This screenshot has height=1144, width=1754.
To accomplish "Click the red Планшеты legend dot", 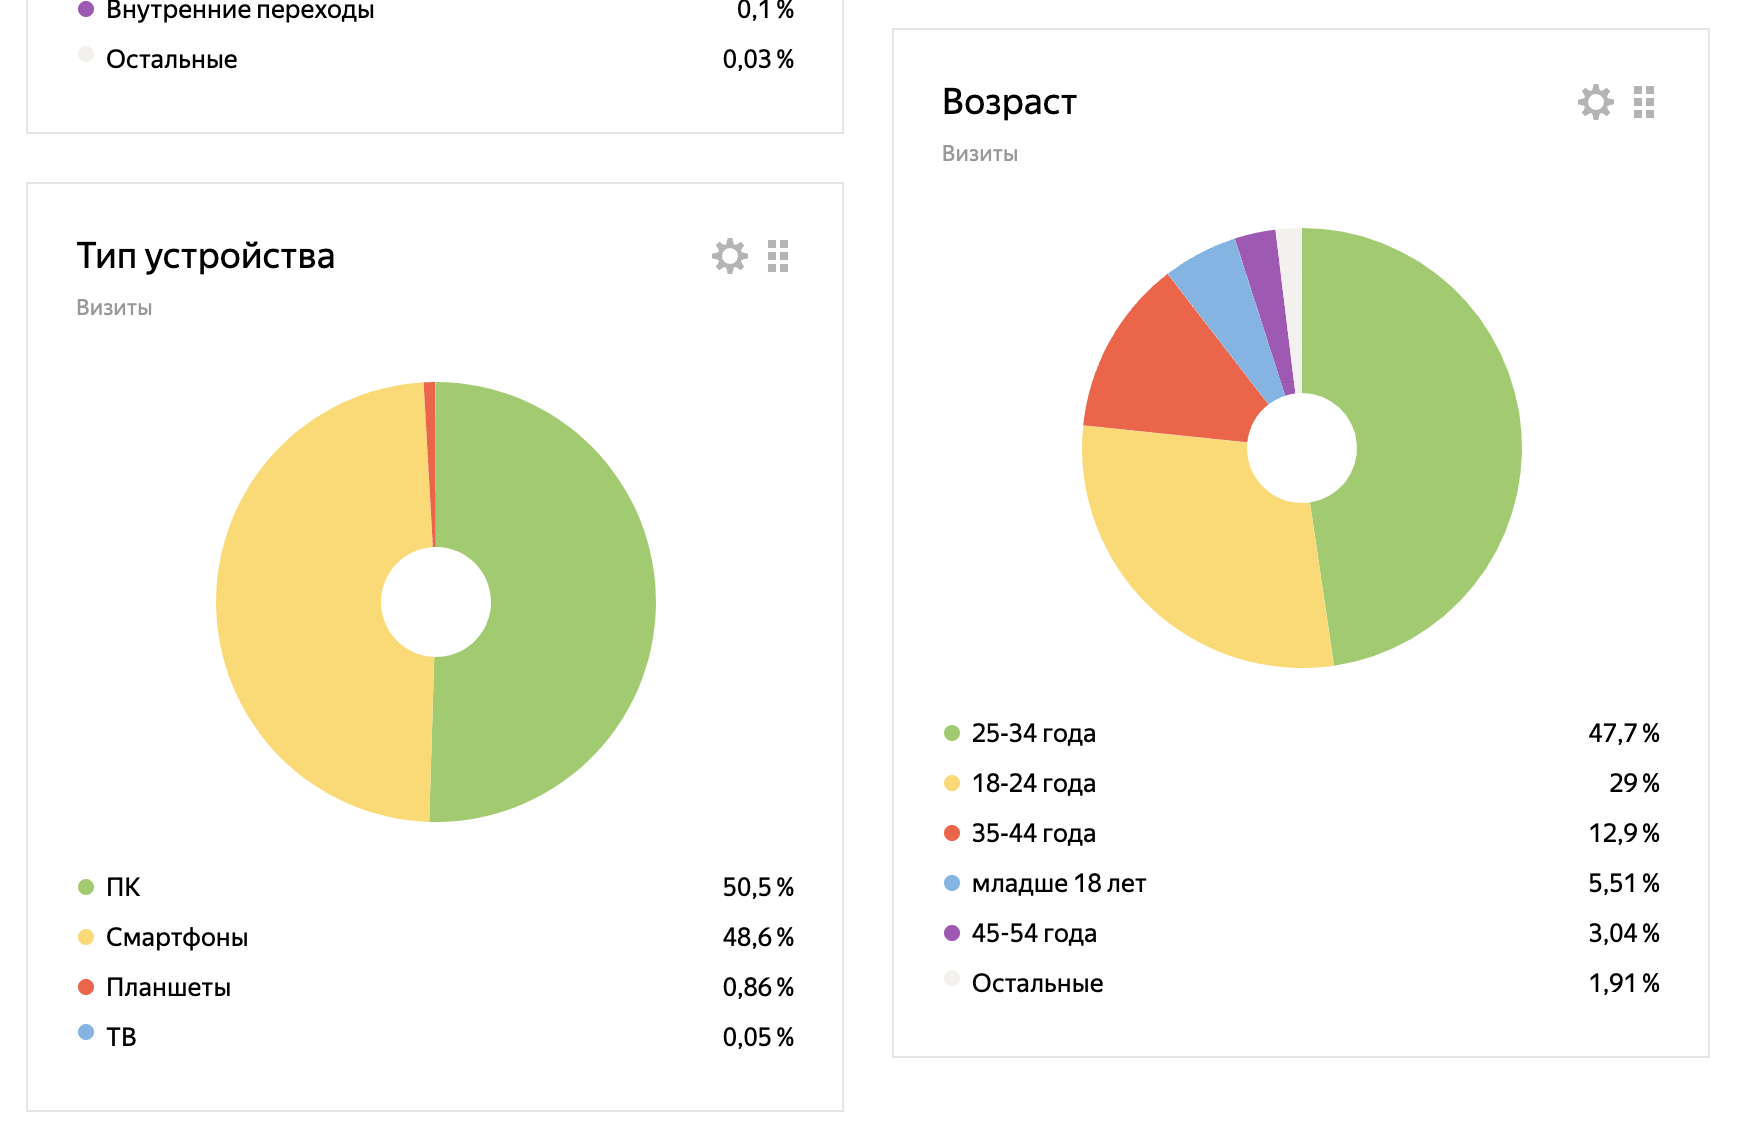I will coord(86,987).
